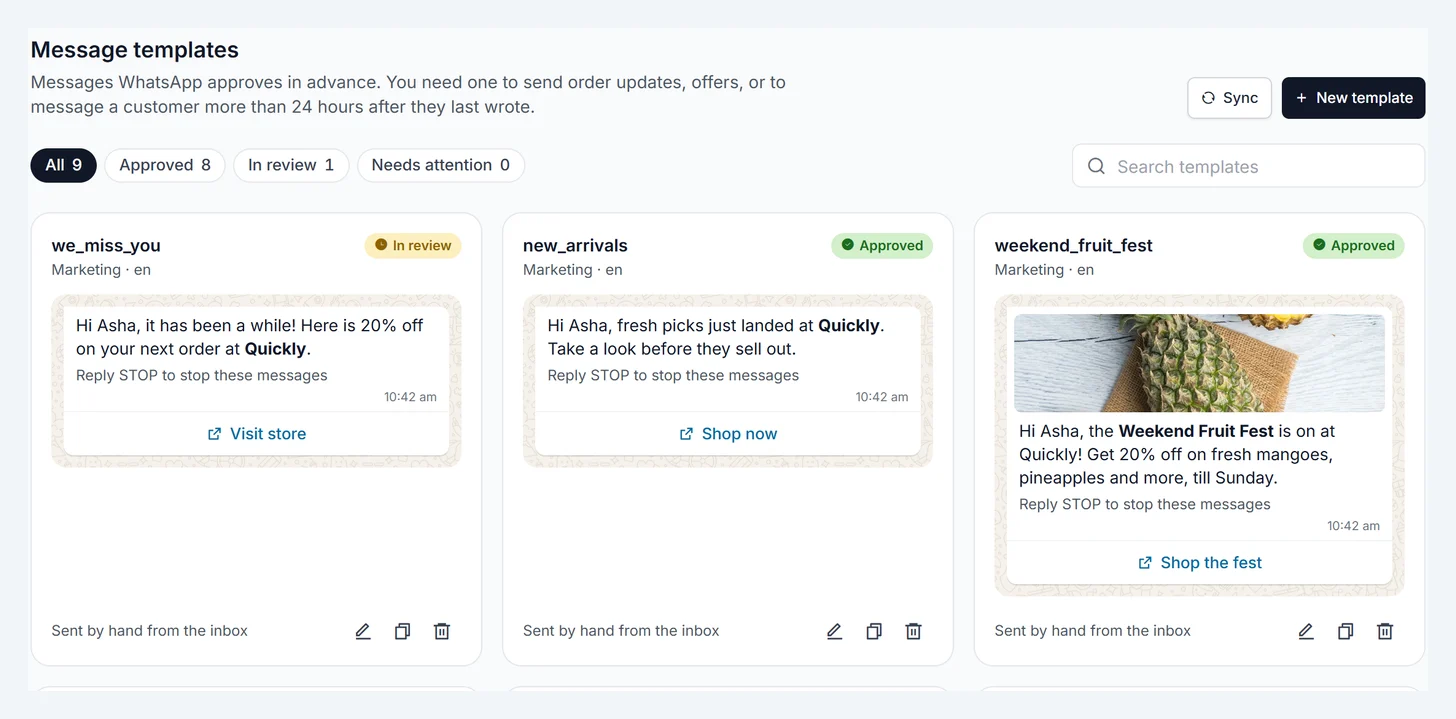Click 'Sent by hand' note on we_miss_you
This screenshot has width=1456, height=719.
tap(150, 631)
